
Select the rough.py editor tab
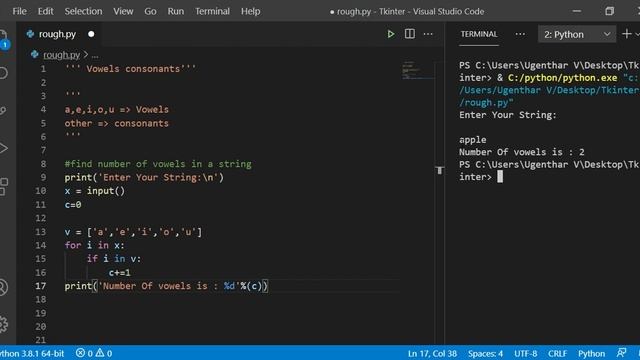pos(59,34)
